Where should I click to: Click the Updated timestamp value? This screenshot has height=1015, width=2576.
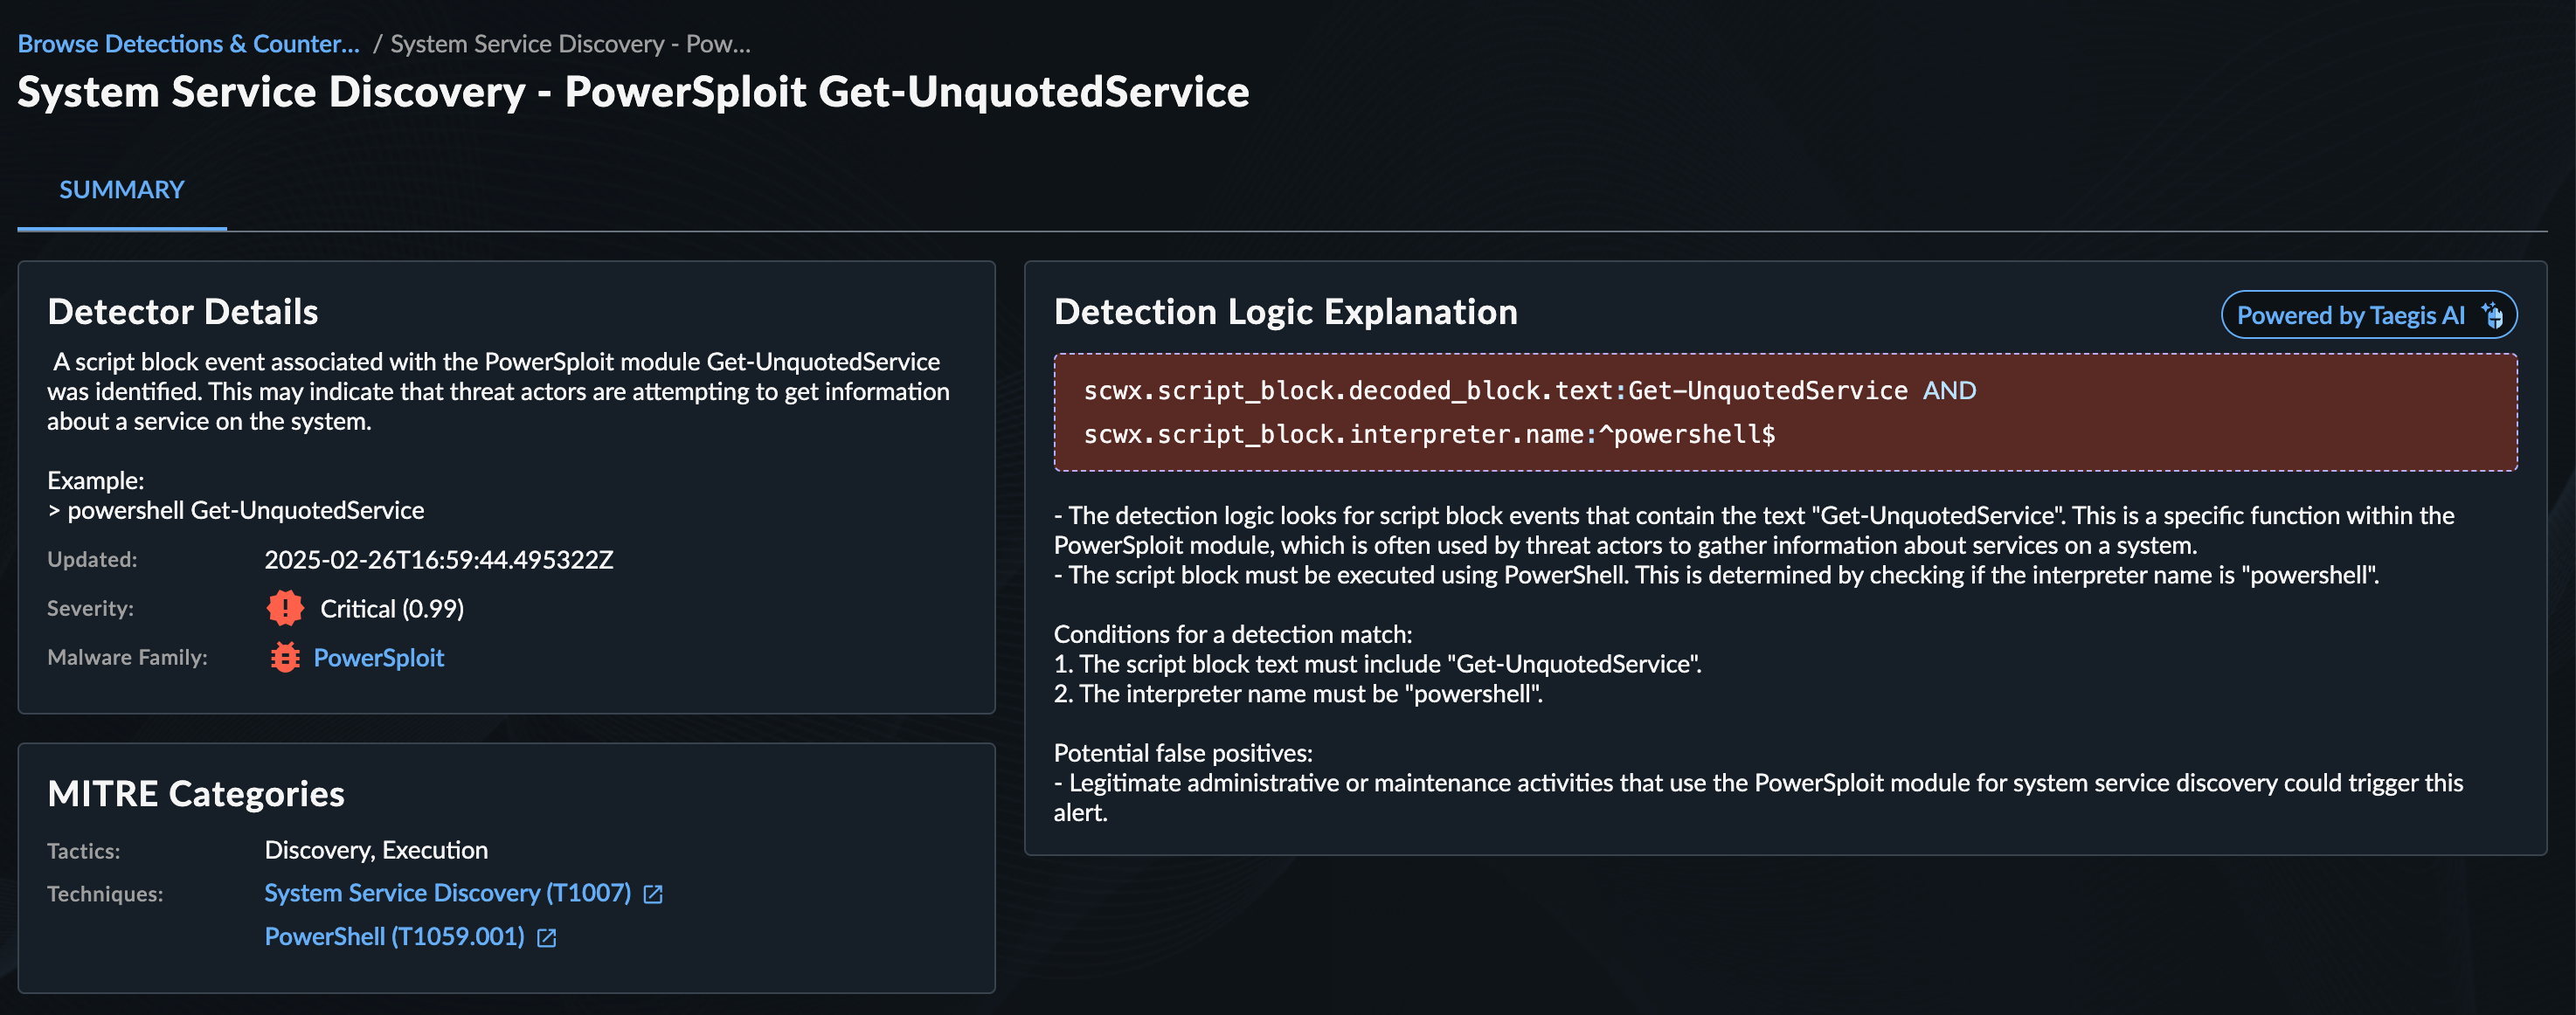[x=439, y=559]
